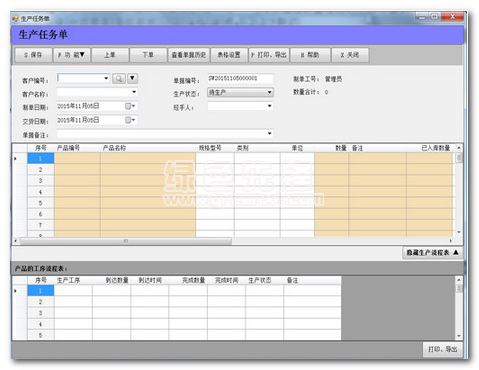Click the process table scroll-down arrow
The image size is (479, 370).
pyautogui.click(x=459, y=336)
